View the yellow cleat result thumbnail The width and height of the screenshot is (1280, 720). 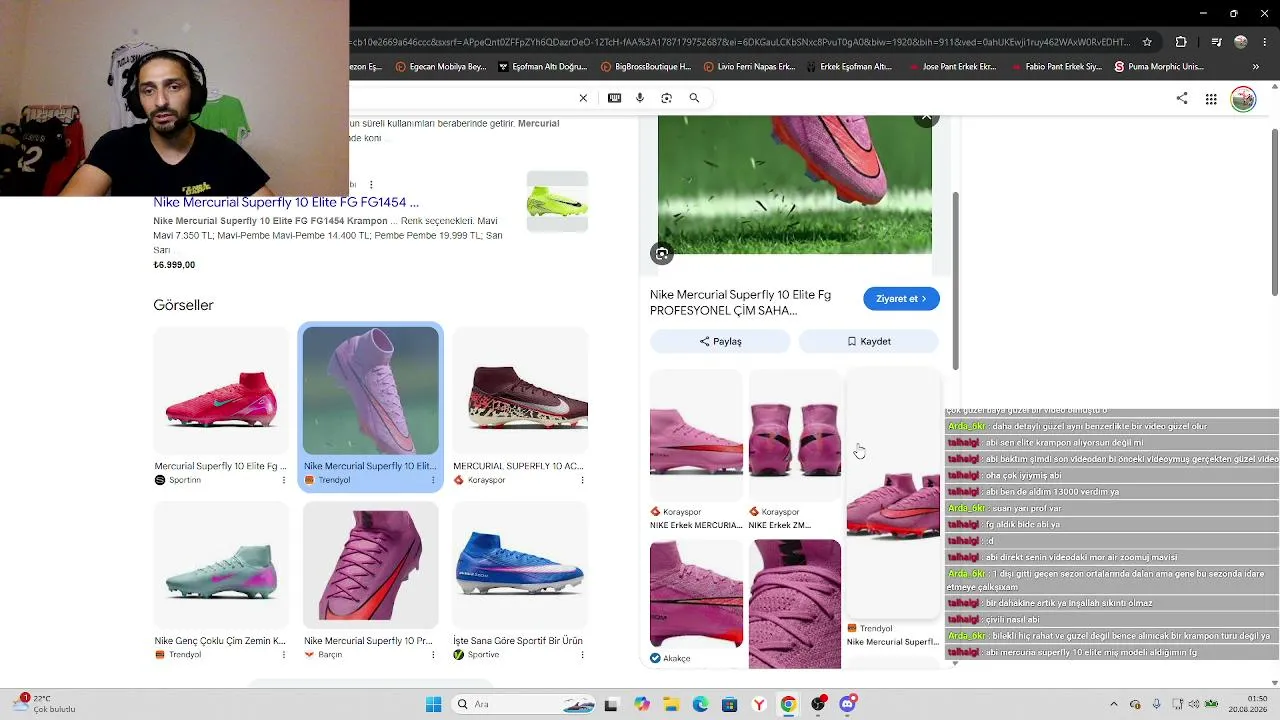pyautogui.click(x=557, y=202)
